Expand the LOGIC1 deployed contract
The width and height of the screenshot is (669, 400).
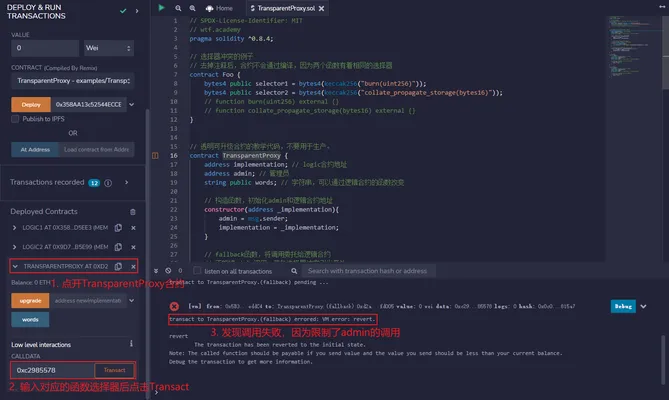tap(15, 228)
